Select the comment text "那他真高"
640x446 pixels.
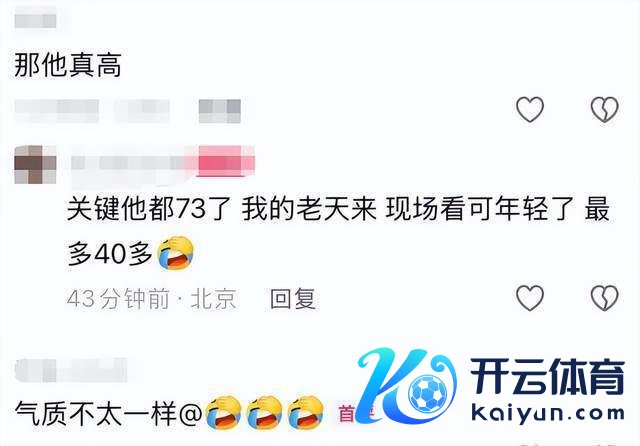68,65
